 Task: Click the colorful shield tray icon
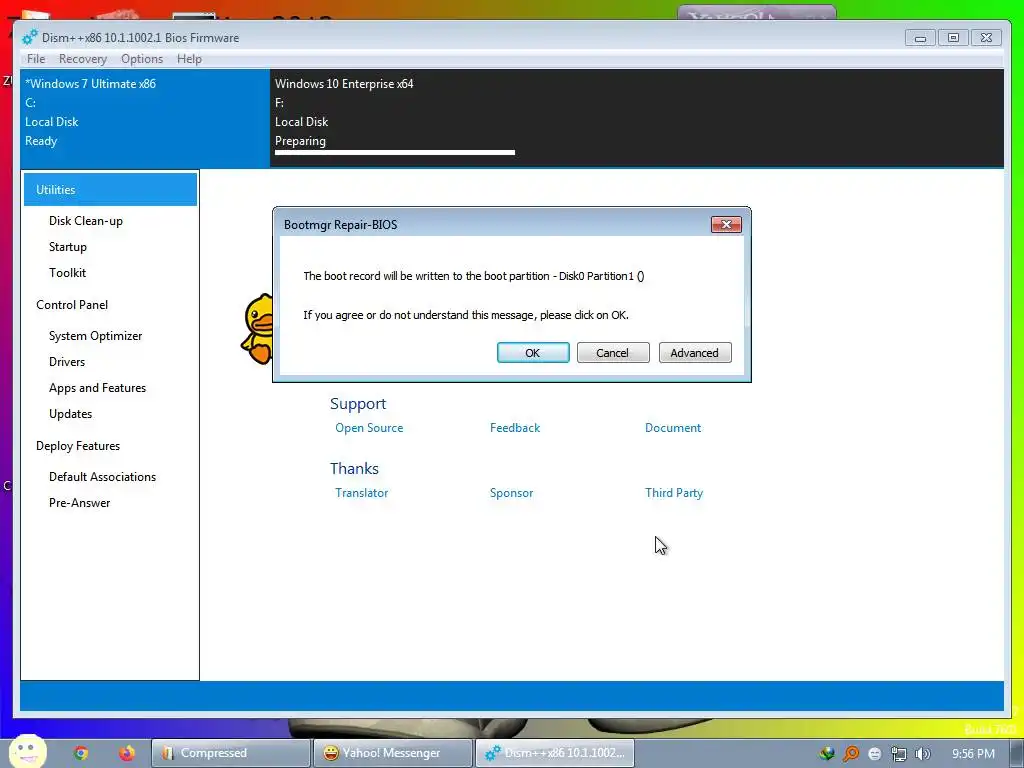click(827, 754)
